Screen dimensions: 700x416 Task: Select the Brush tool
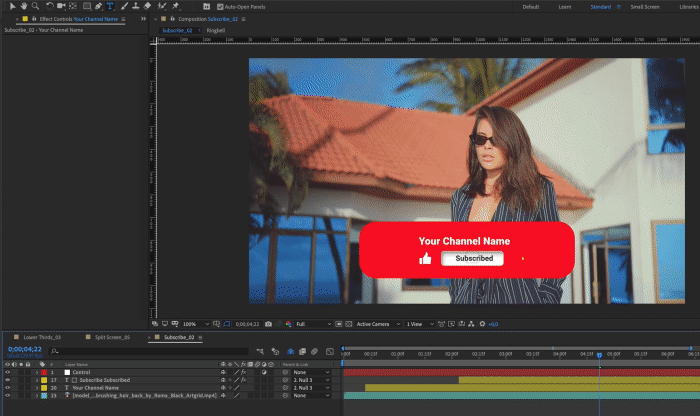(124, 6)
